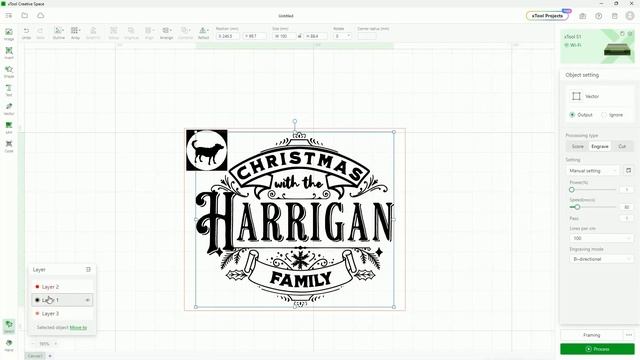Open the Rotate angle dropdown
The image size is (640, 360).
[342, 36]
